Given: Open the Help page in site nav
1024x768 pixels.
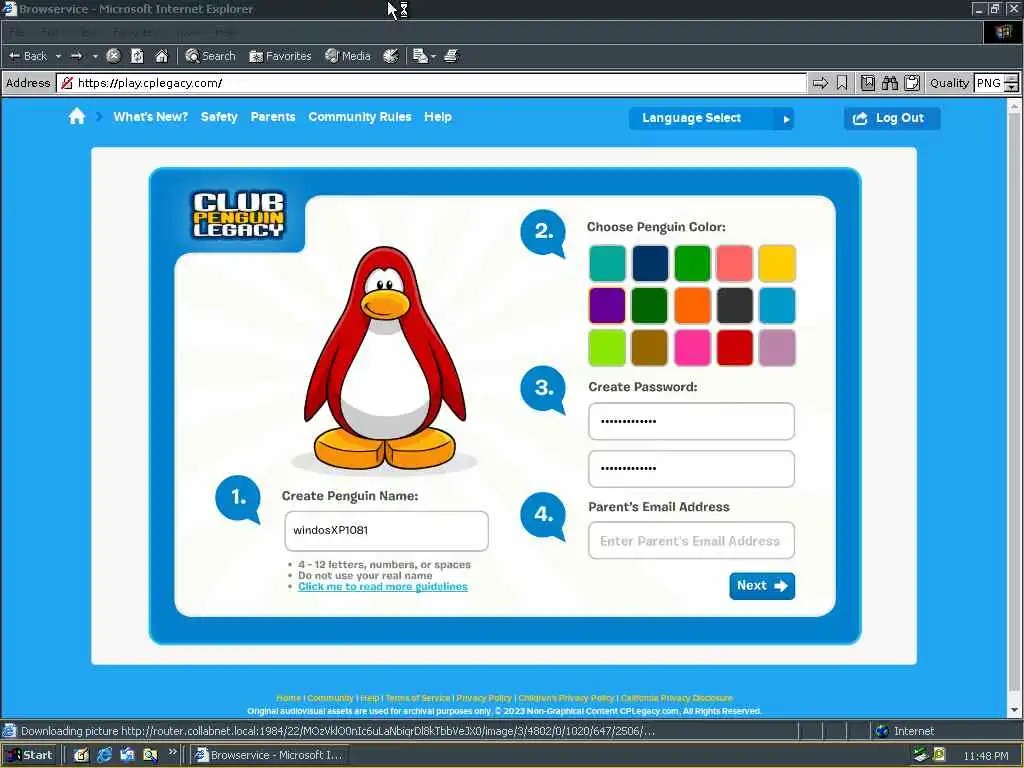Looking at the screenshot, I should (x=438, y=117).
